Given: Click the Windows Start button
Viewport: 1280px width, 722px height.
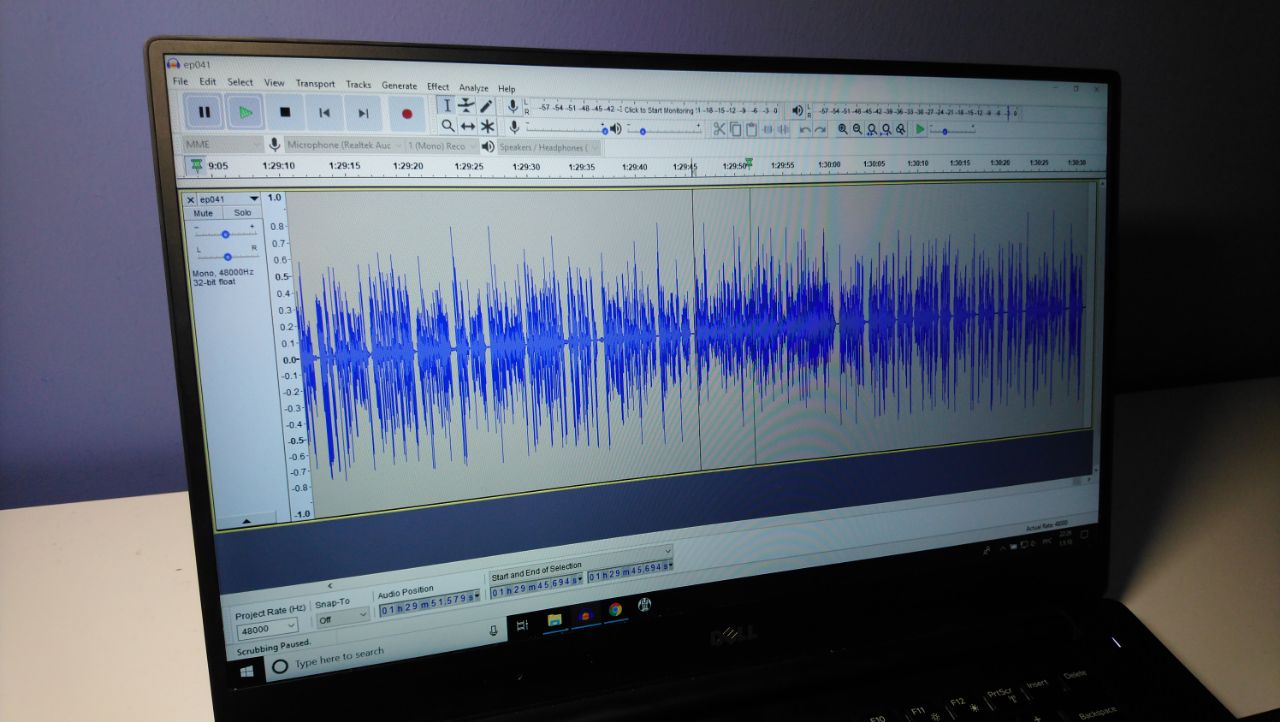Looking at the screenshot, I should pos(246,673).
